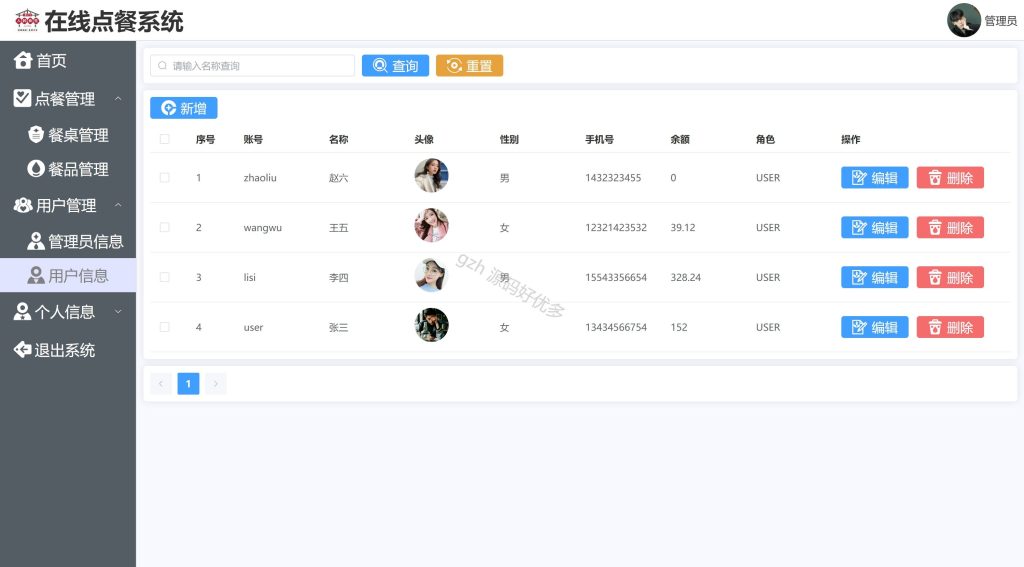
Task: Click the avatar of 张三
Action: [x=431, y=325]
